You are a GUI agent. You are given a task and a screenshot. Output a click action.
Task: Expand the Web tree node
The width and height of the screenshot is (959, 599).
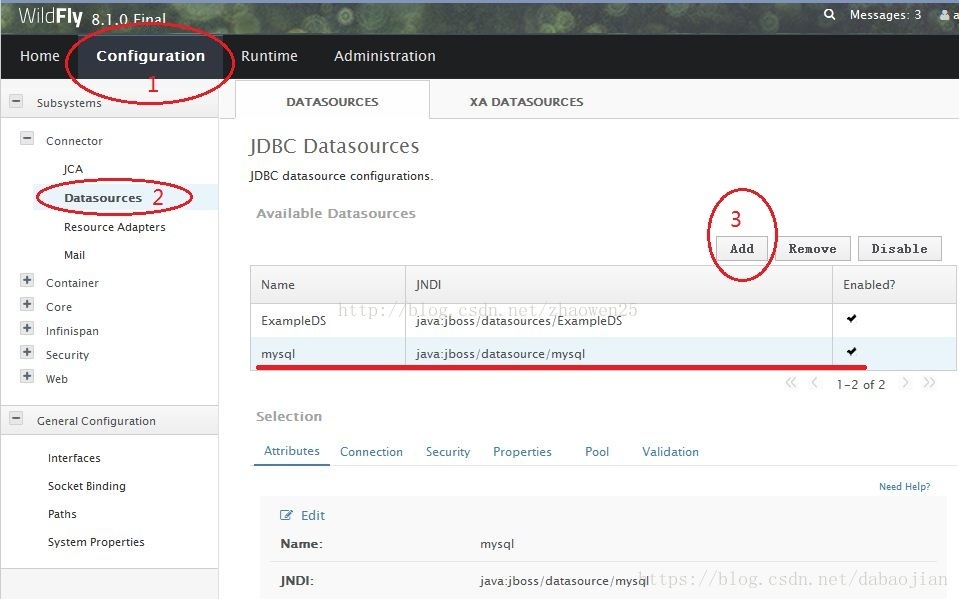27,376
